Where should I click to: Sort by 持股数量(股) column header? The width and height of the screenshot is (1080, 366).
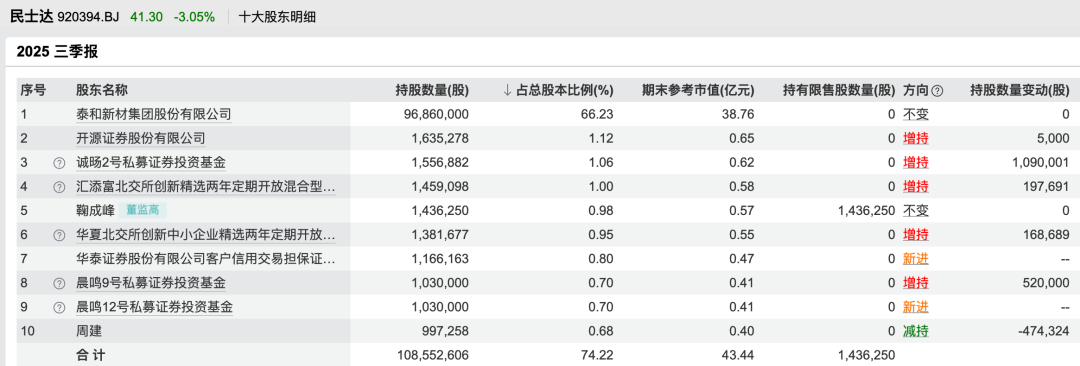[x=432, y=90]
